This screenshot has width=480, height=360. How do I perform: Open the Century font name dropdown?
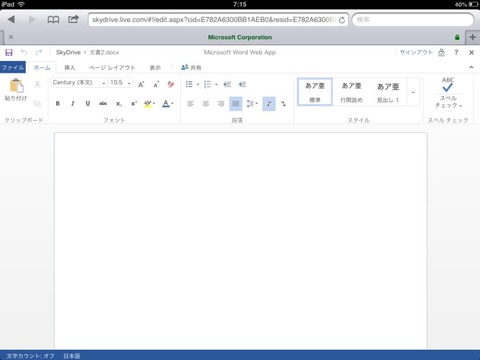pyautogui.click(x=79, y=83)
